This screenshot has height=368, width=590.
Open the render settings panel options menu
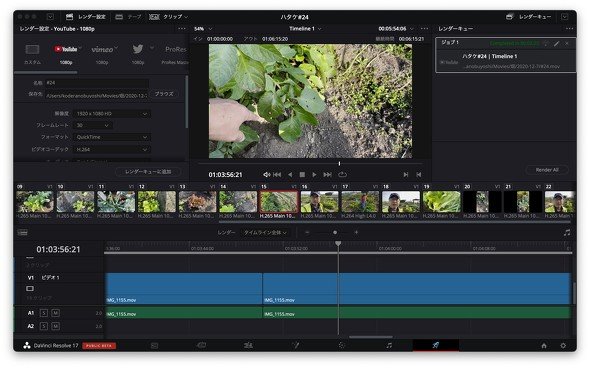pyautogui.click(x=182, y=29)
